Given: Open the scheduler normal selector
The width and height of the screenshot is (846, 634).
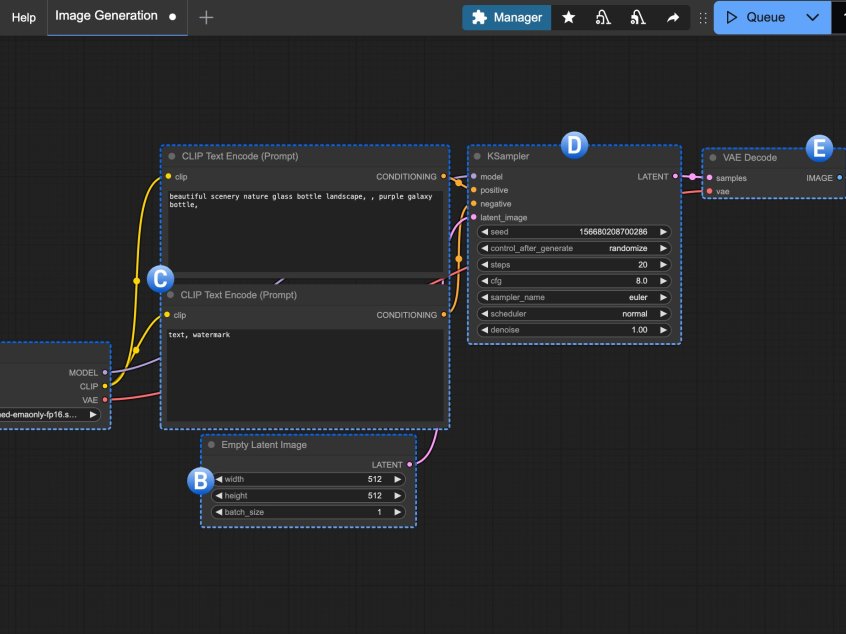Looking at the screenshot, I should click(574, 313).
